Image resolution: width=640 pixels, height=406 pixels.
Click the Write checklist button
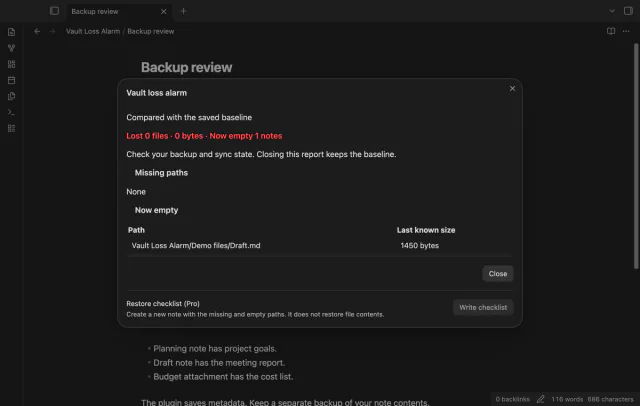click(x=483, y=307)
